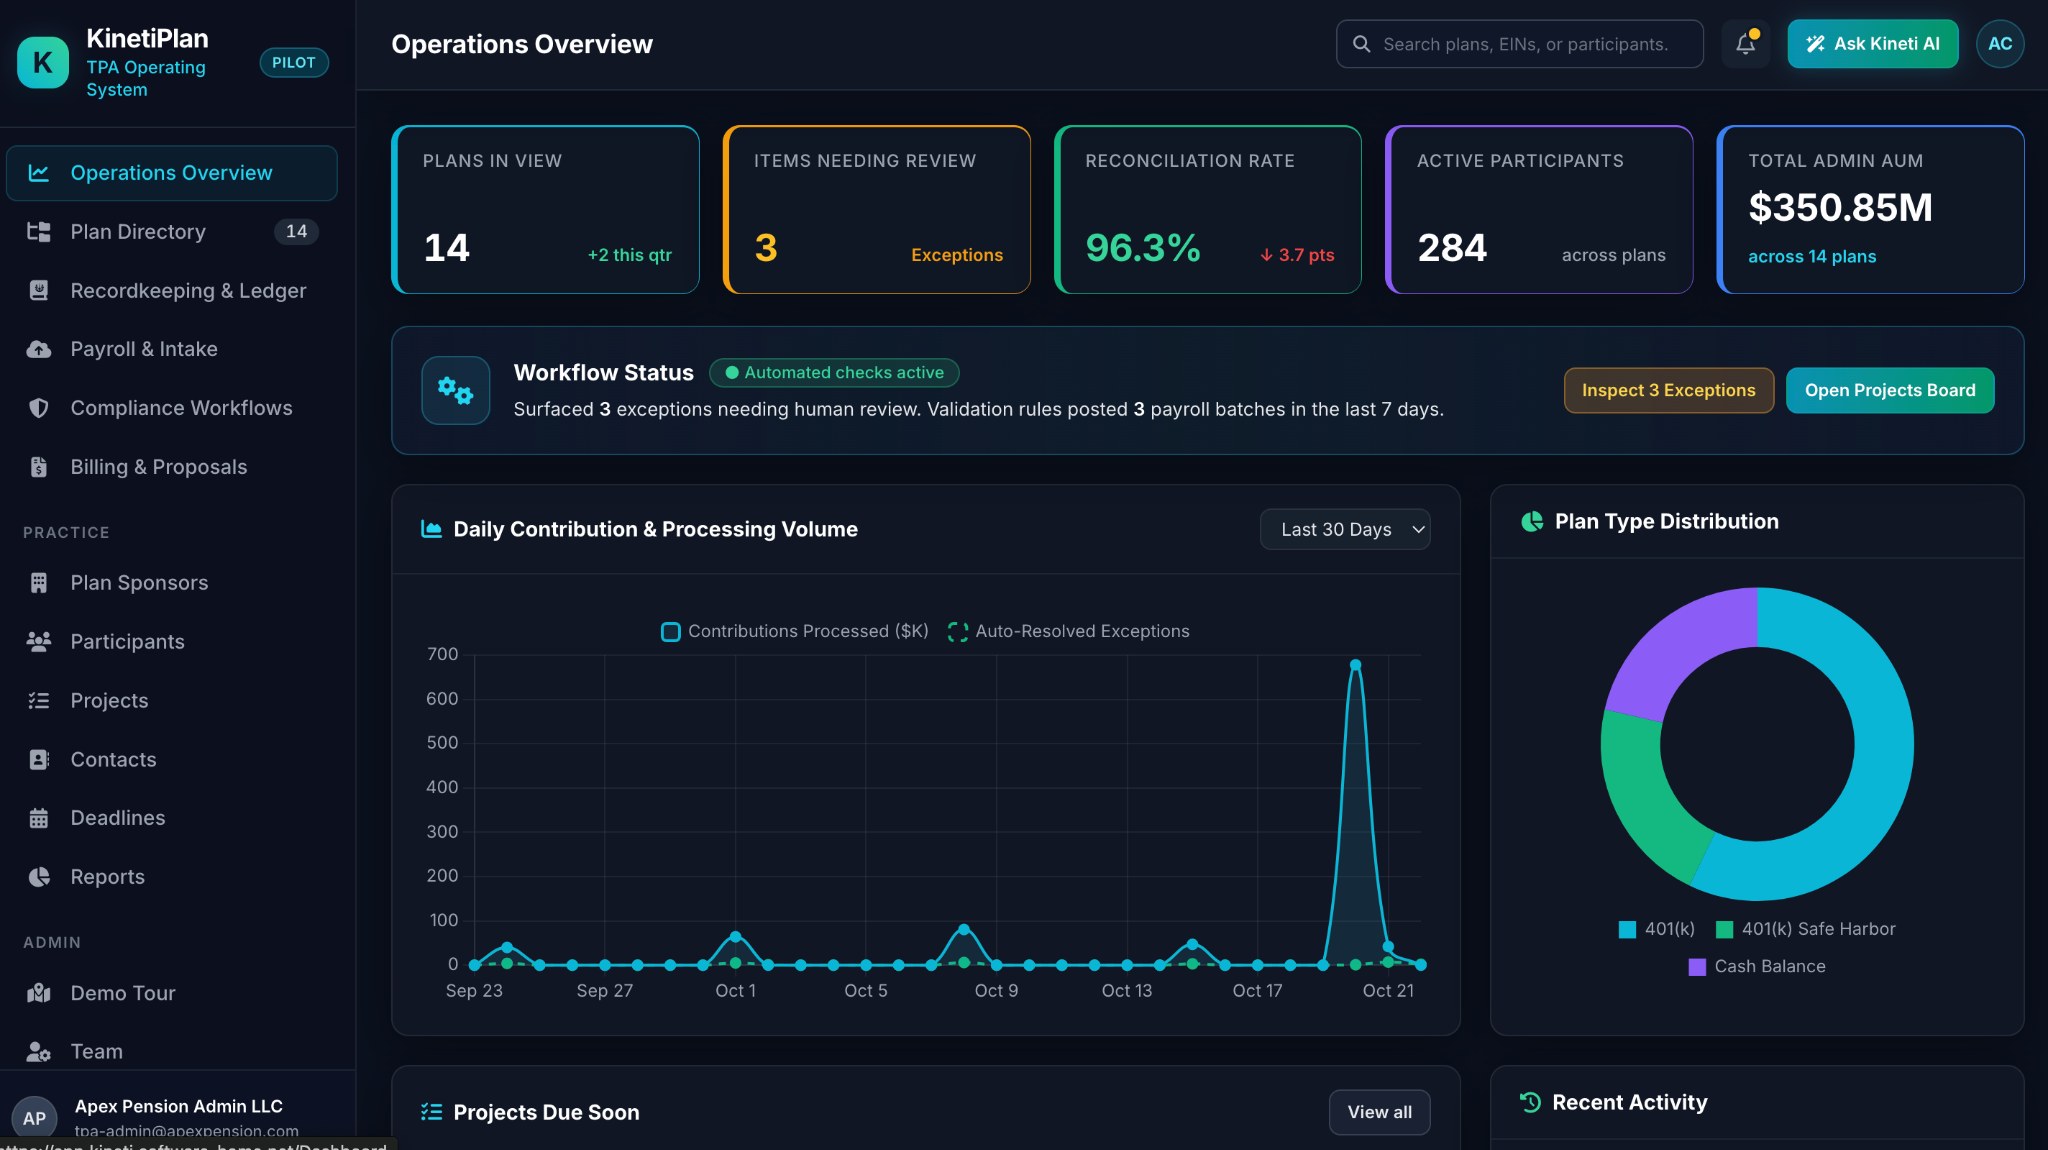Open Compliance Workflows menu item
Screen dimensions: 2048x1150
[172, 408]
